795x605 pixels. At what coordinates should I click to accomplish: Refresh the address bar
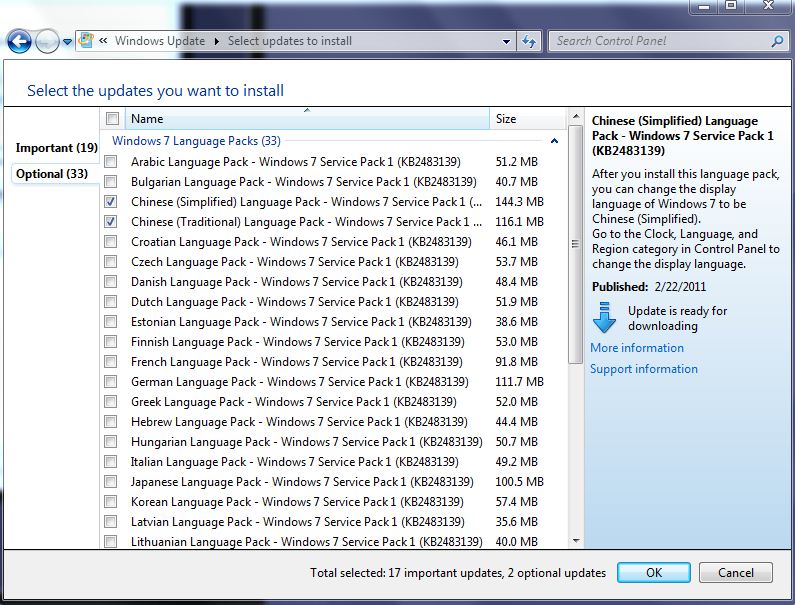[x=529, y=42]
